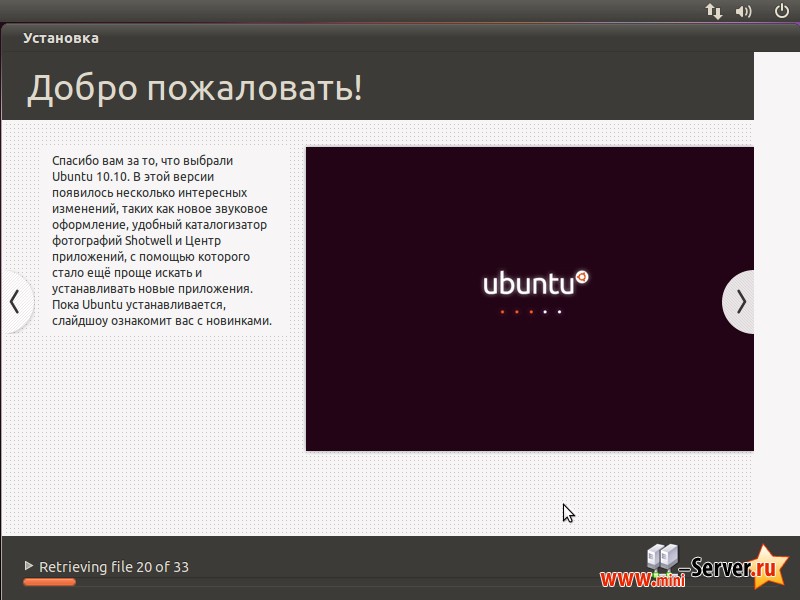Open the sound volume indicator
Image resolution: width=800 pixels, height=600 pixels.
743,11
